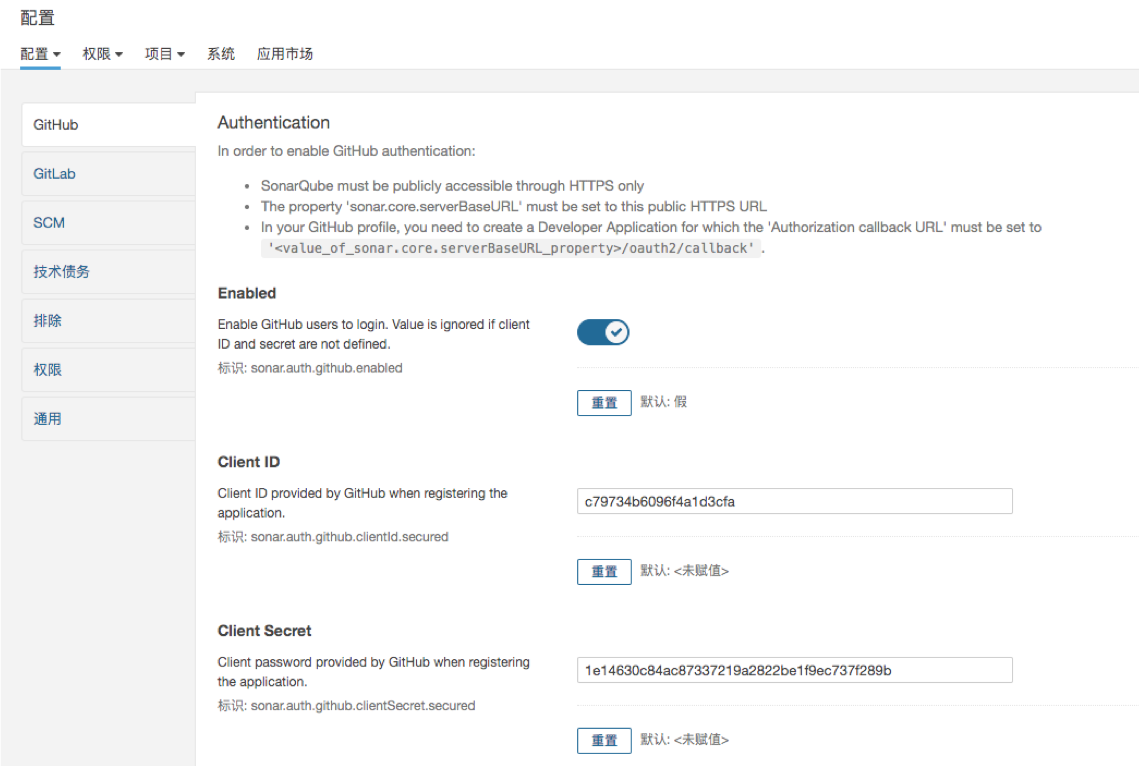The width and height of the screenshot is (1139, 766).
Task: Click the checkmark knob on Enabled switch
Action: (616, 333)
